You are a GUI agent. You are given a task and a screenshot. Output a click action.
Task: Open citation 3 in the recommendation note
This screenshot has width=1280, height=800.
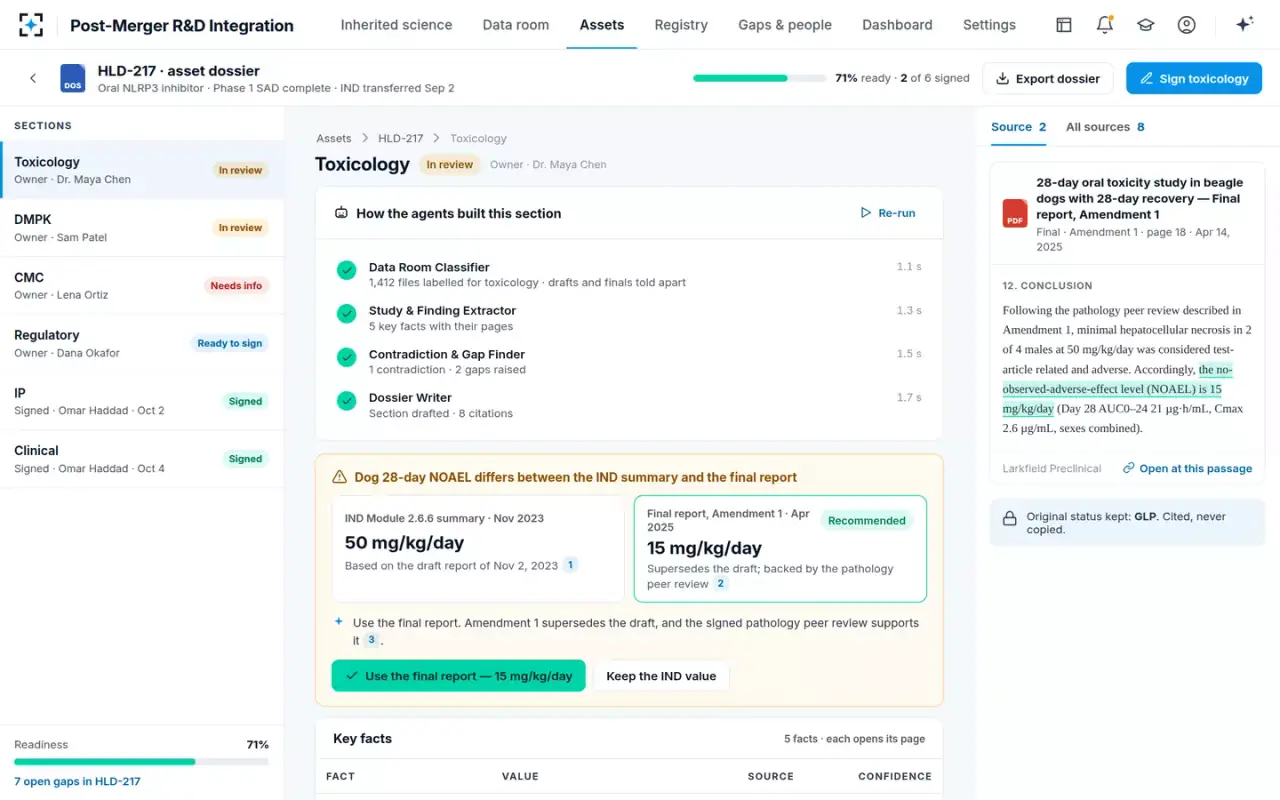pyautogui.click(x=371, y=640)
